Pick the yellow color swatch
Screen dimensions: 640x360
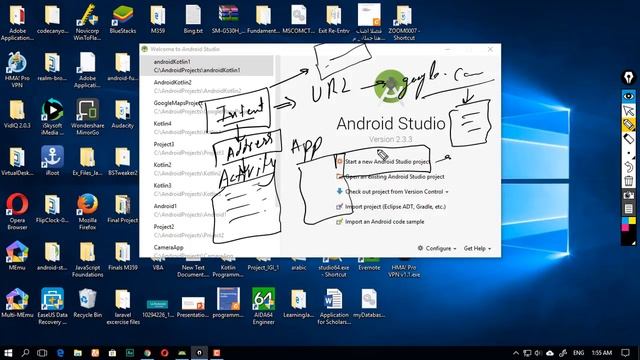coord(632,220)
